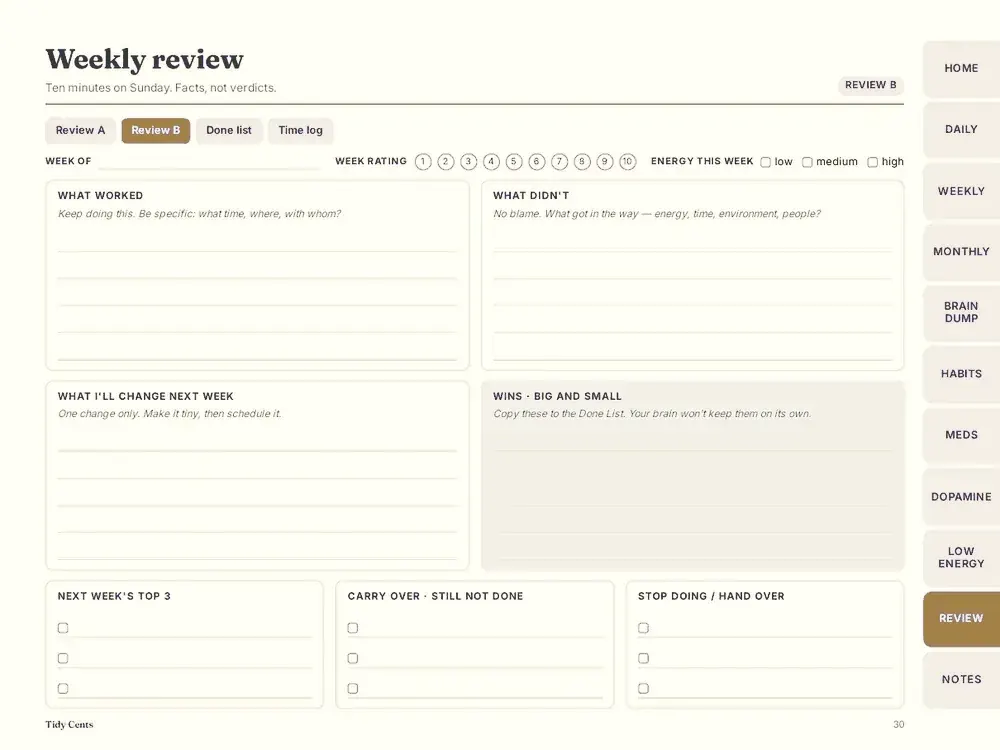Click into the What Didn't writing box
Image resolution: width=1000 pixels, height=750 pixels.
[693, 276]
